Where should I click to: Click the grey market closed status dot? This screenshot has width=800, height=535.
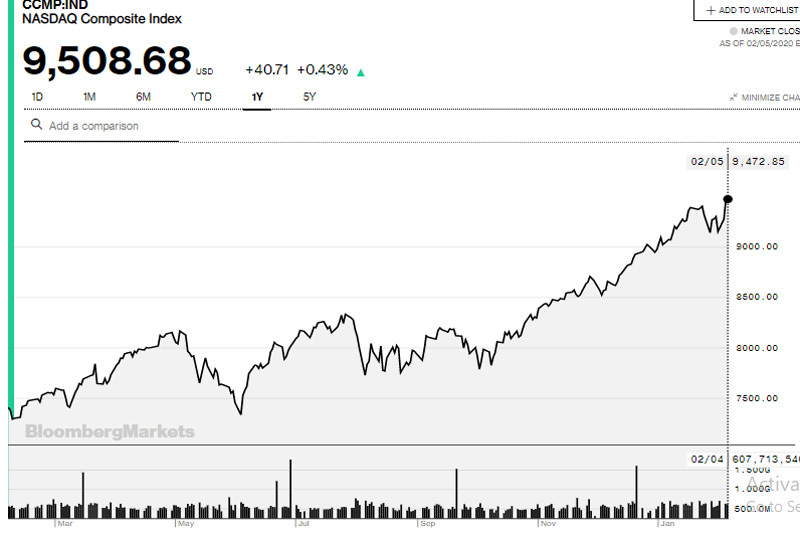pos(733,31)
